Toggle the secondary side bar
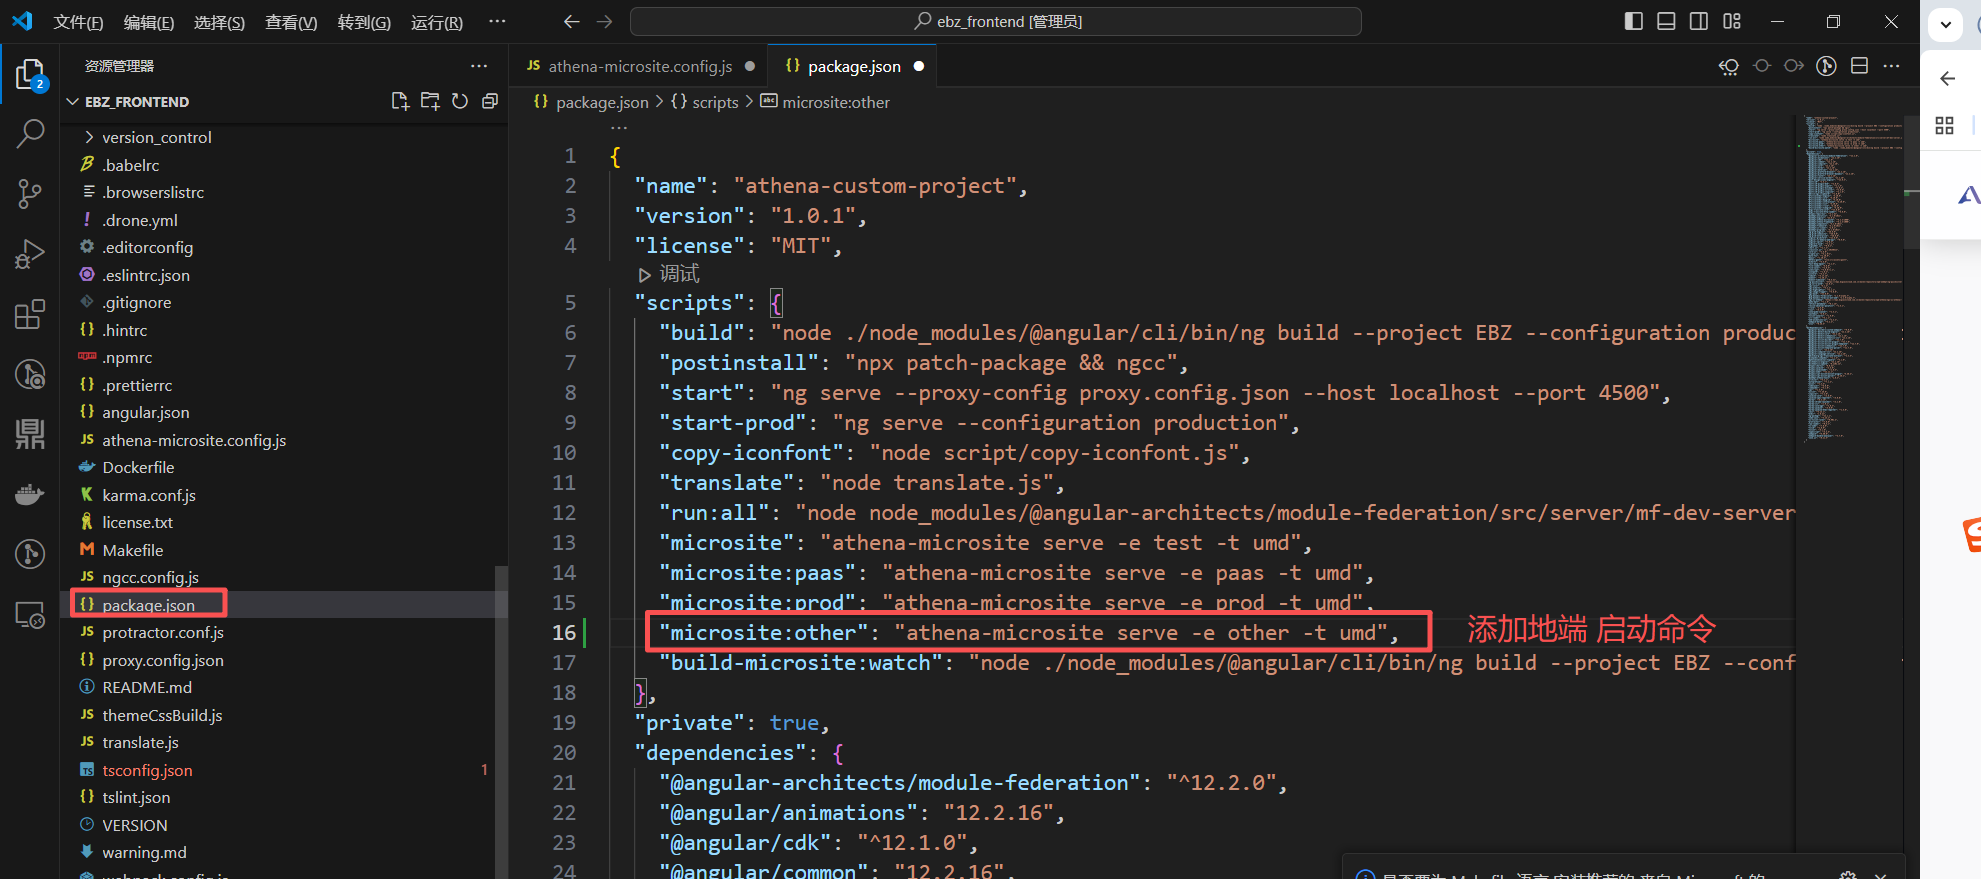This screenshot has height=879, width=1981. tap(1699, 21)
